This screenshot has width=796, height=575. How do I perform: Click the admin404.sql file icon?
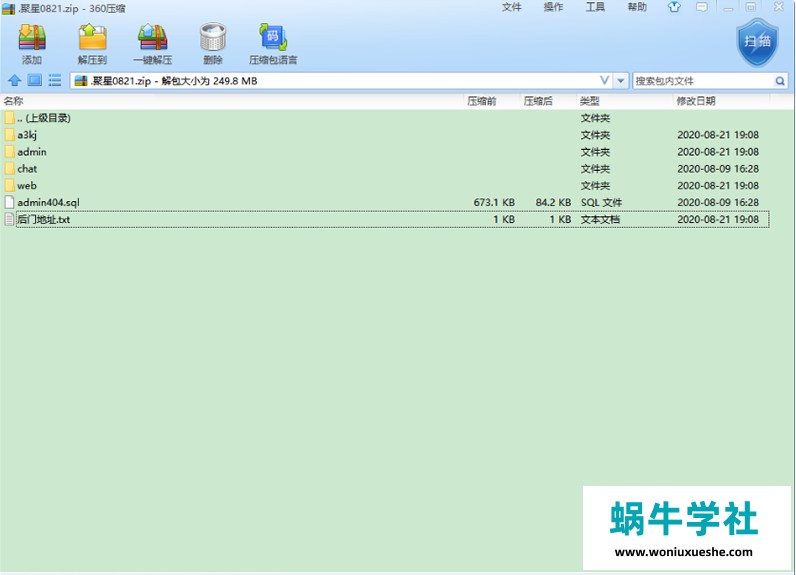(x=9, y=202)
